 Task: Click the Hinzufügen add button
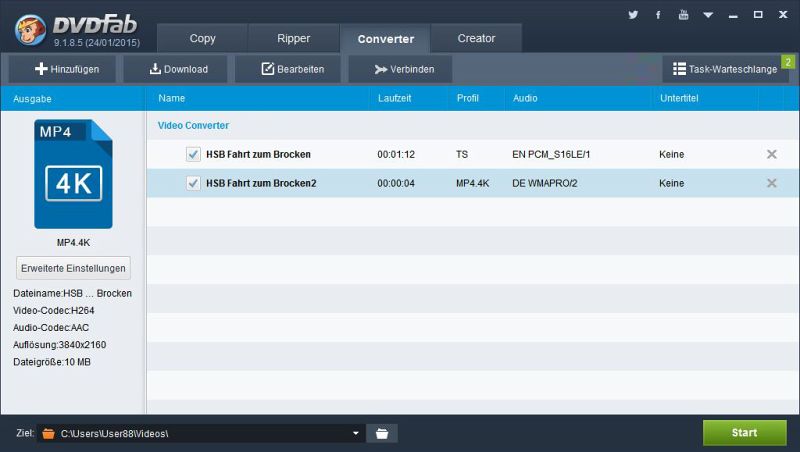[x=63, y=69]
